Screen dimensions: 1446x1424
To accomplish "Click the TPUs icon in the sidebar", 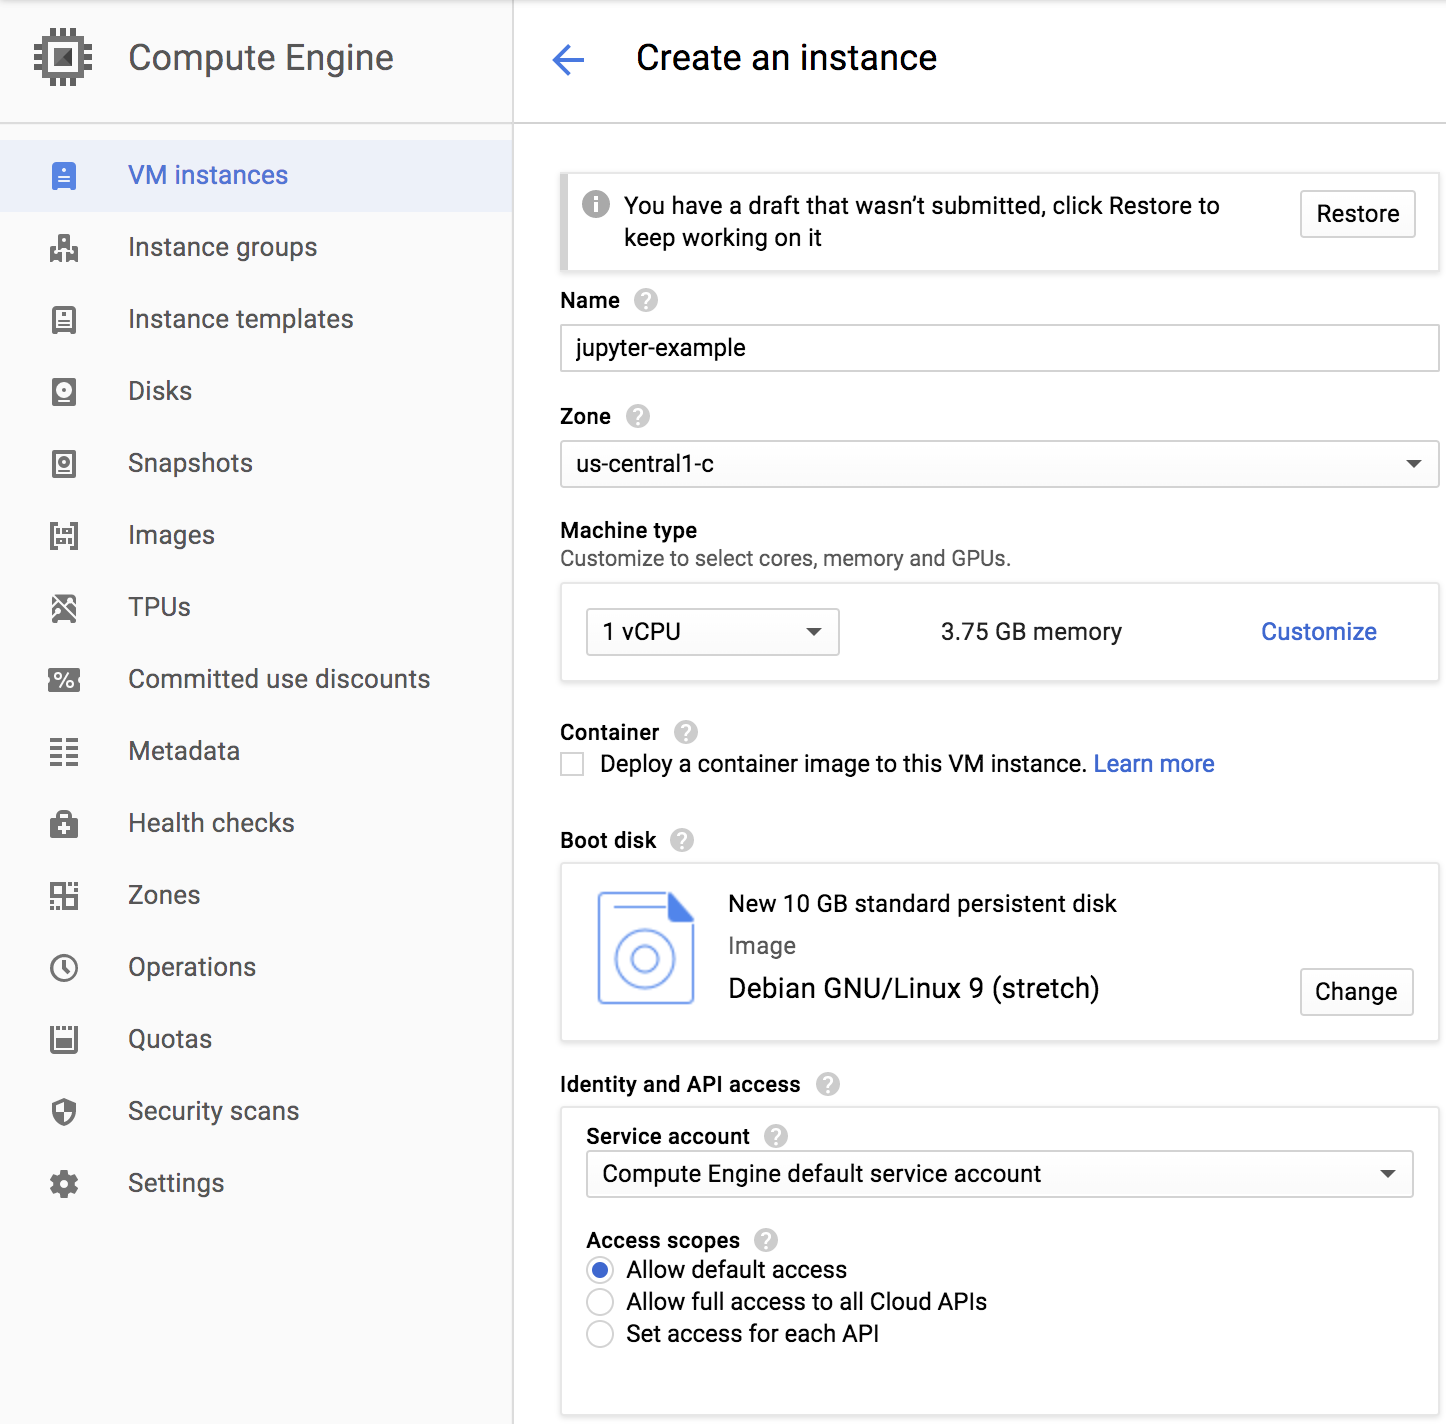I will [64, 608].
